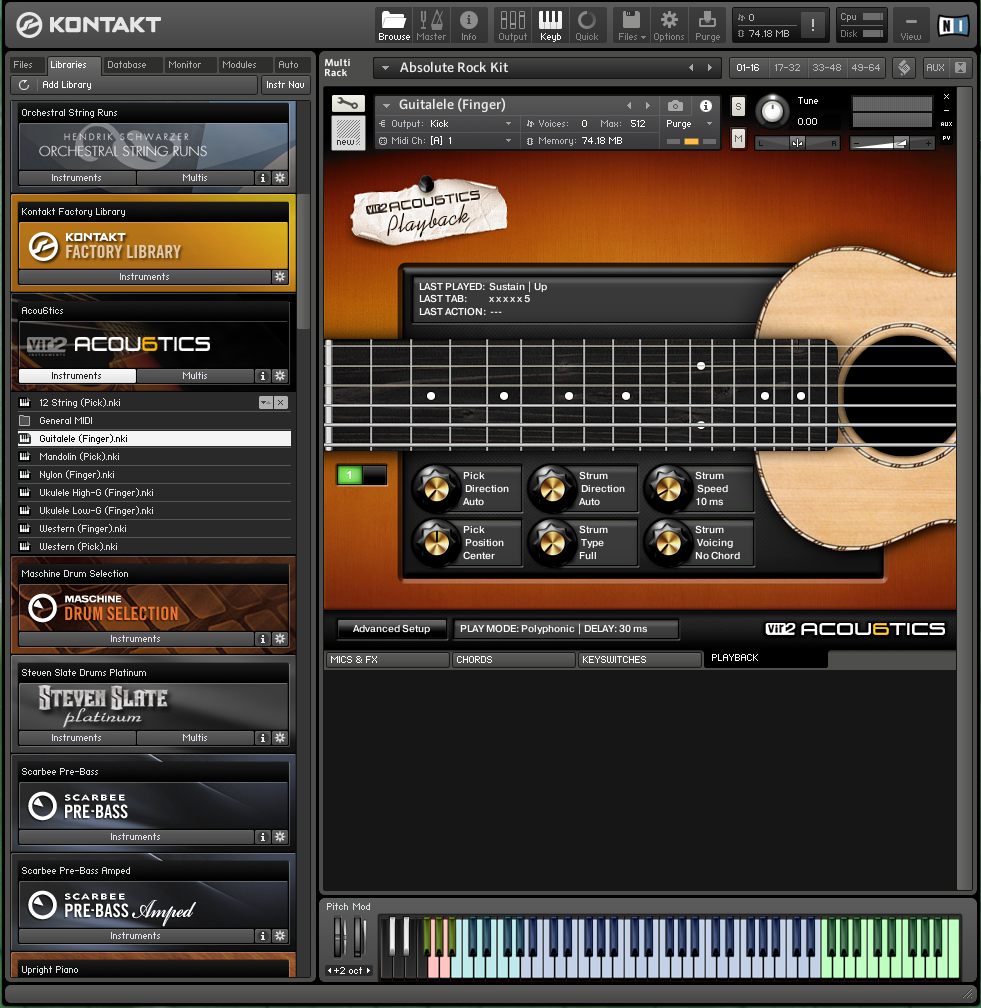Switch to the Database tab

tap(127, 65)
